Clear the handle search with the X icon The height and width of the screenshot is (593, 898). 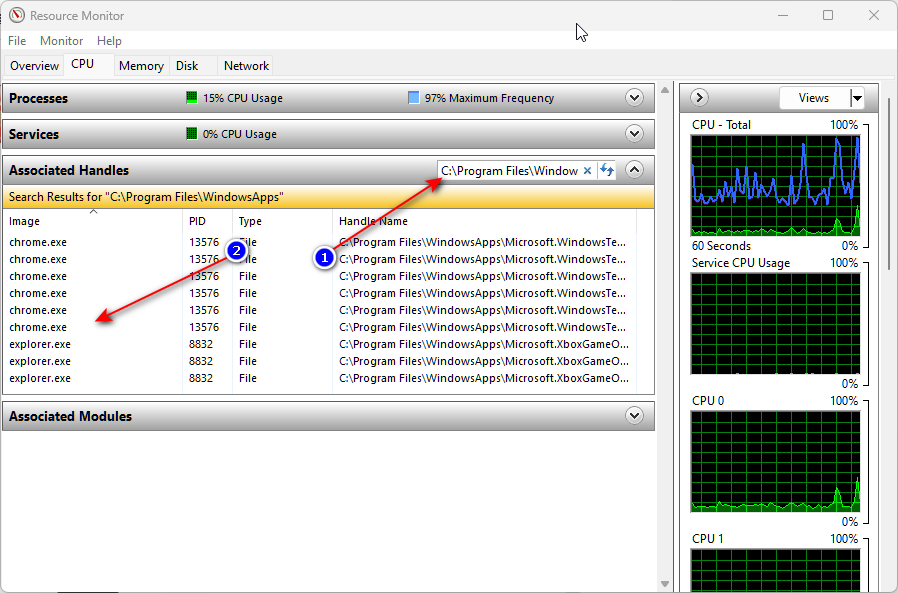(587, 171)
